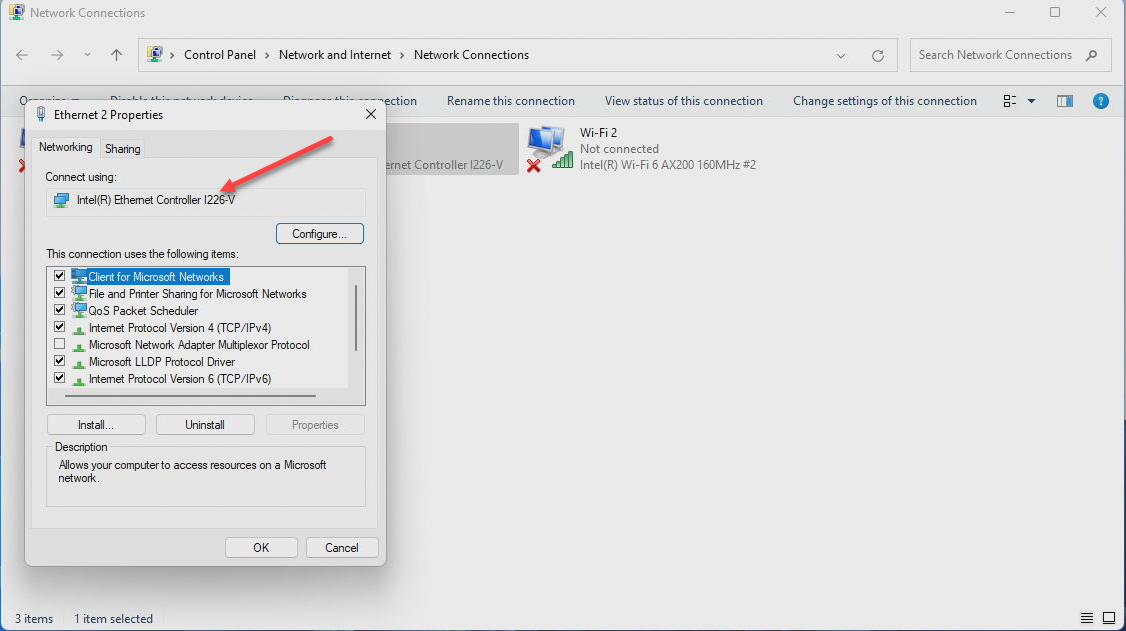The height and width of the screenshot is (631, 1126).
Task: Switch to large icons view in status bar
Action: click(1109, 618)
